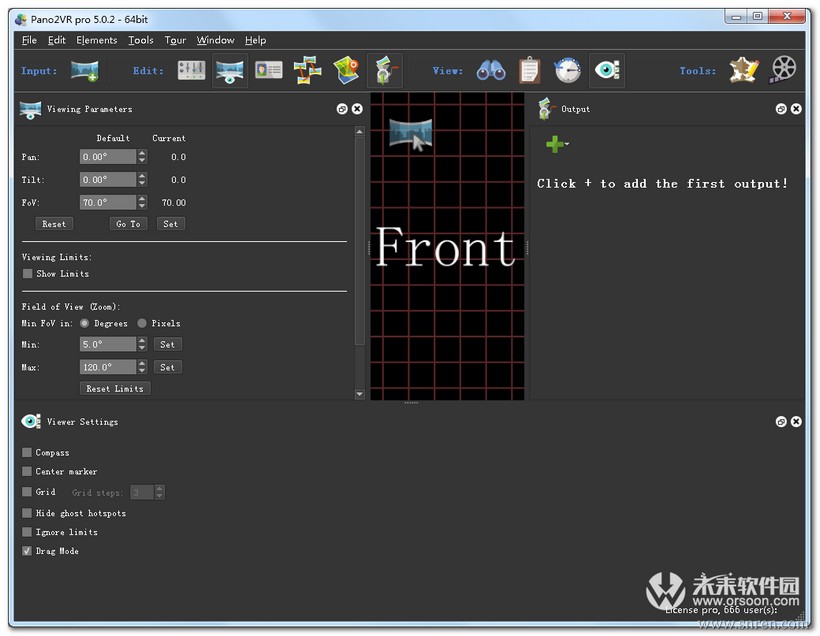Screen dimensions: 820x636
Task: Click the Input add panorama icon
Action: pos(85,71)
